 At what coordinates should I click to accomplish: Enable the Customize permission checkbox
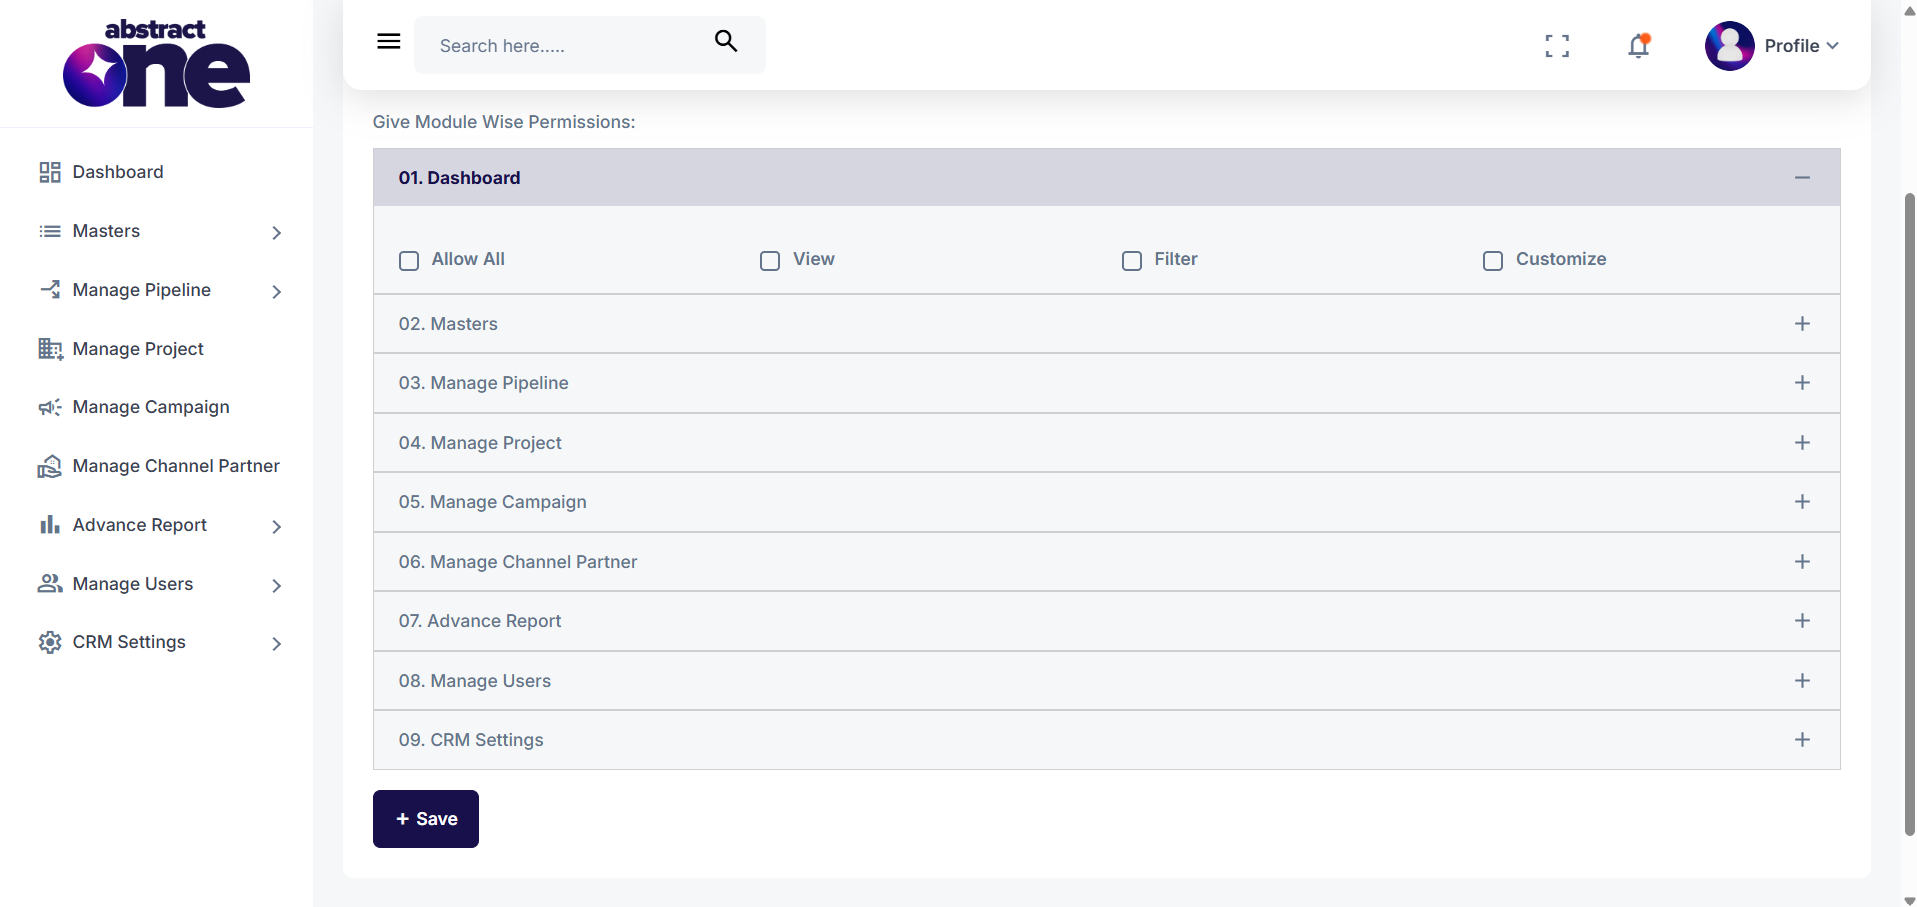point(1493,261)
